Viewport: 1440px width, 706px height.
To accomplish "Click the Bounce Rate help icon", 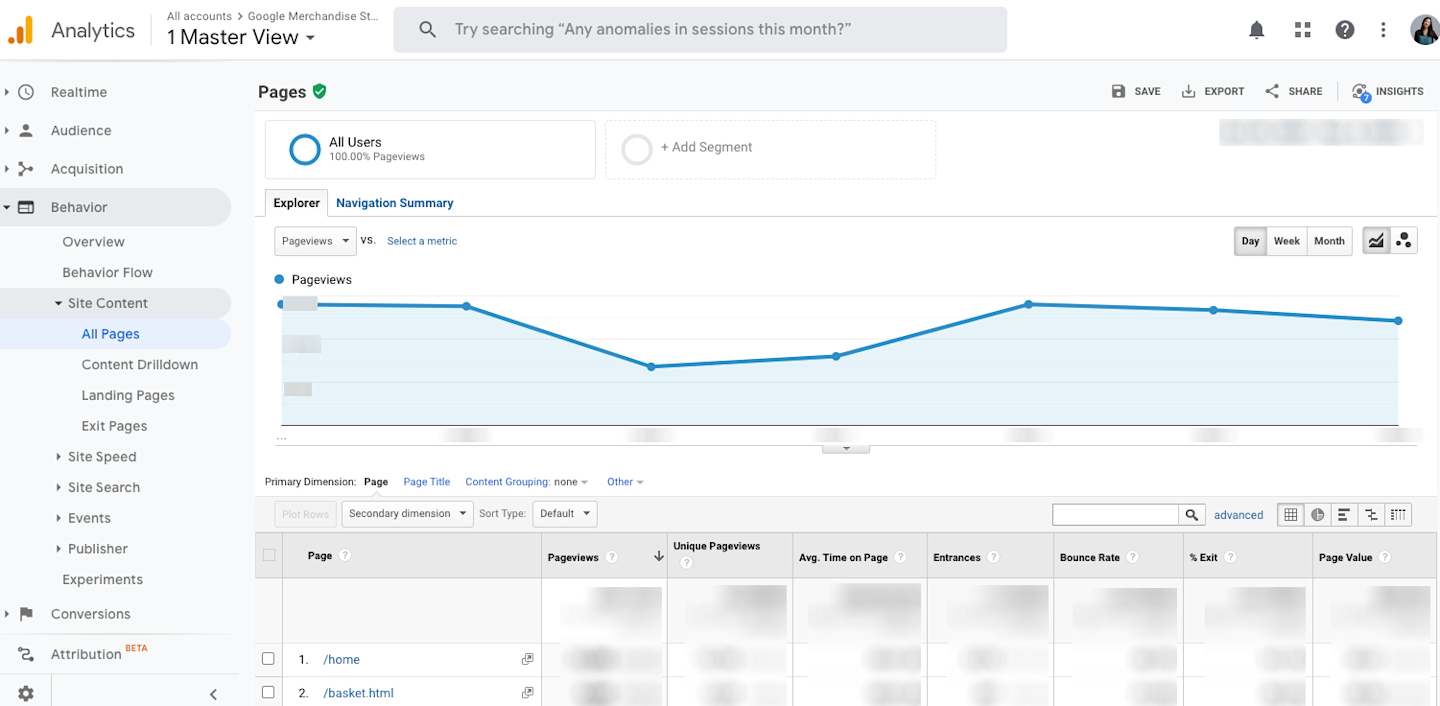I will [1132, 557].
